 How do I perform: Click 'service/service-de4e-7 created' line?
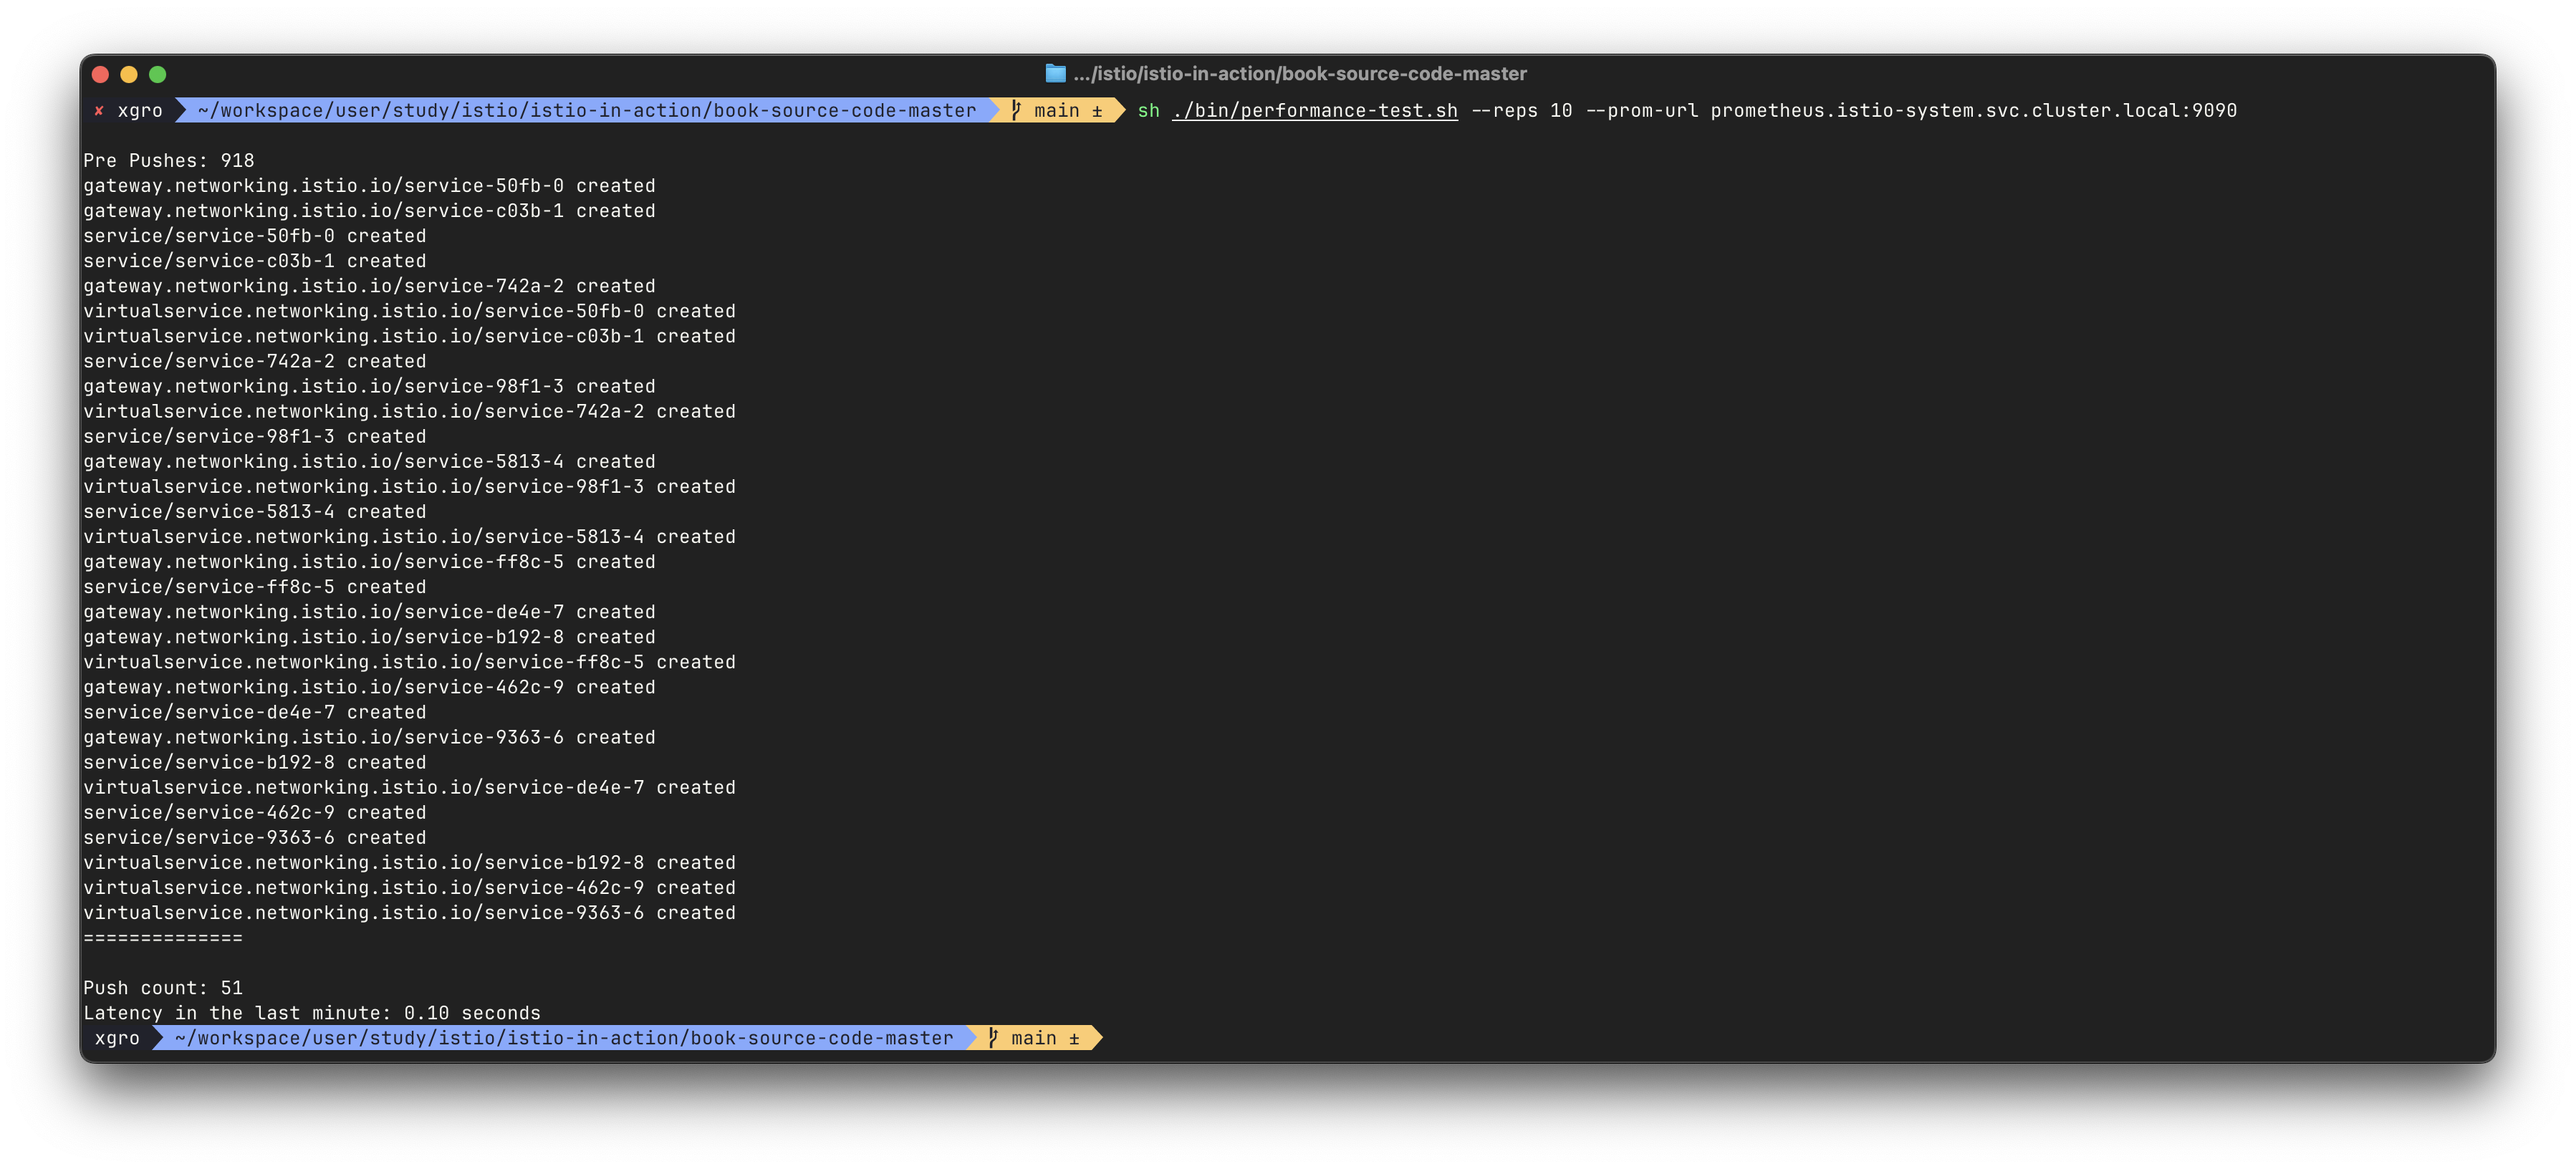255,712
